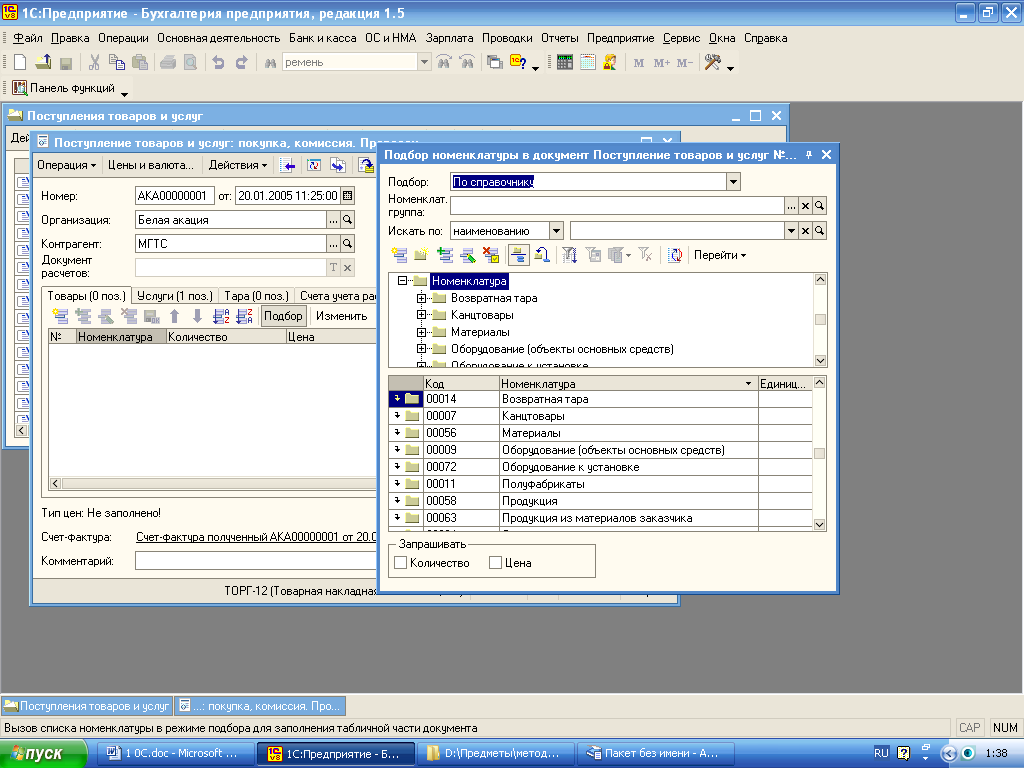Open the Подбор dropdown list

[x=733, y=182]
